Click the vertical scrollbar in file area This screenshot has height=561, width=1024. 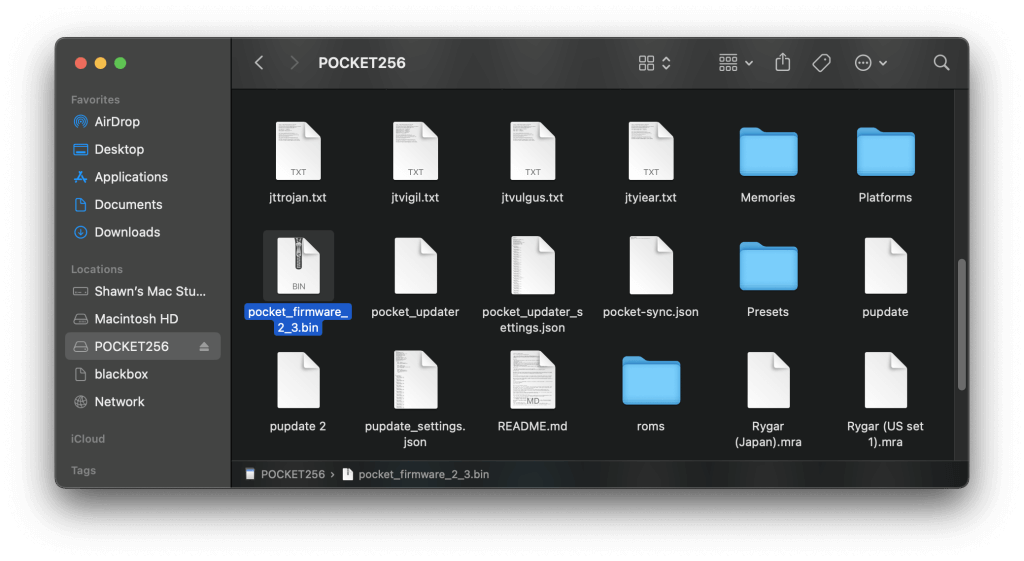tap(961, 325)
